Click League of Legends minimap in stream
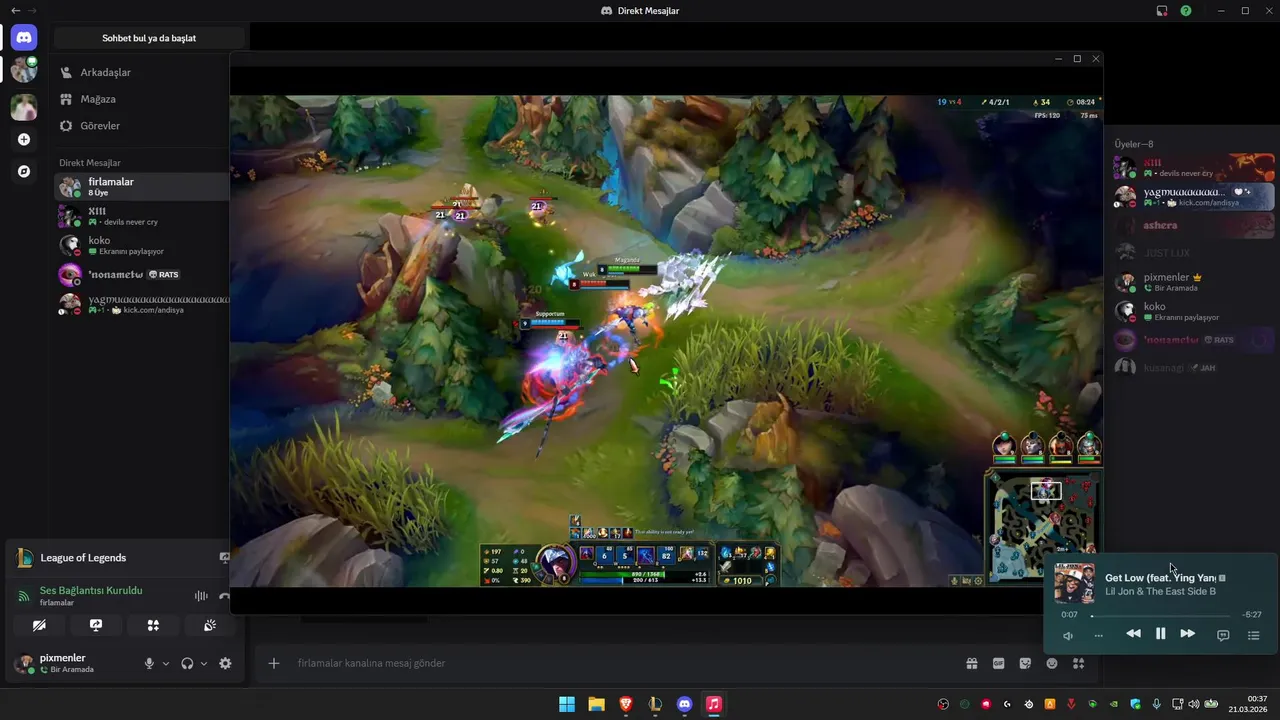The width and height of the screenshot is (1280, 720). [1043, 525]
